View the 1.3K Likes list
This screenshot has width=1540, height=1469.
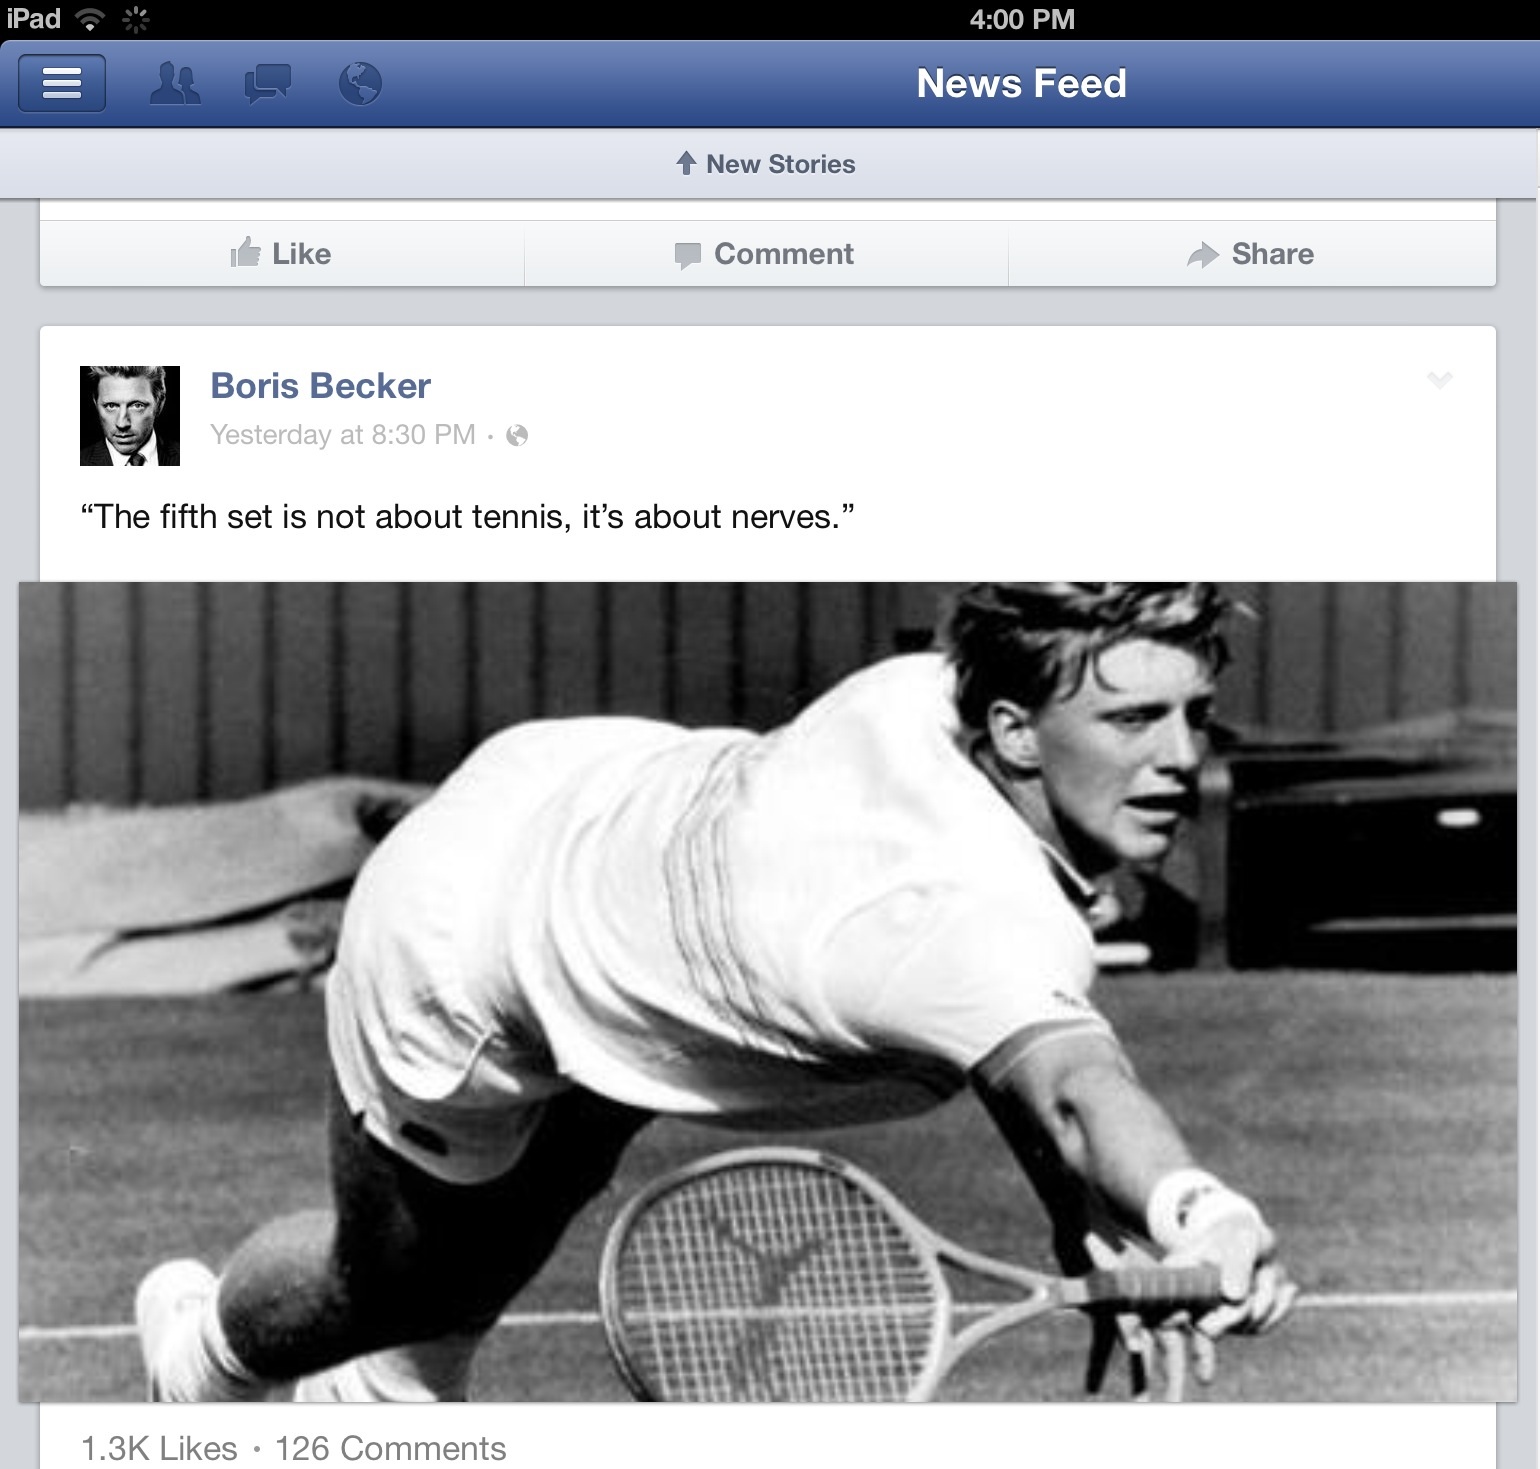click(159, 1448)
